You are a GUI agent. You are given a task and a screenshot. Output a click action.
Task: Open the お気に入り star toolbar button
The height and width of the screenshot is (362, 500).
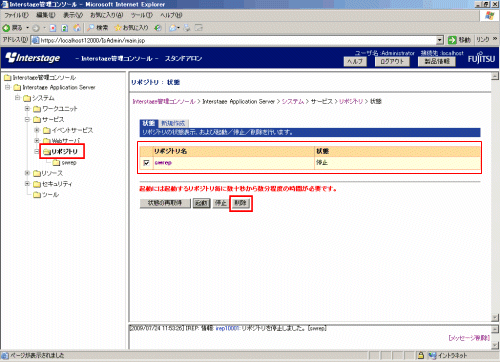(131, 28)
